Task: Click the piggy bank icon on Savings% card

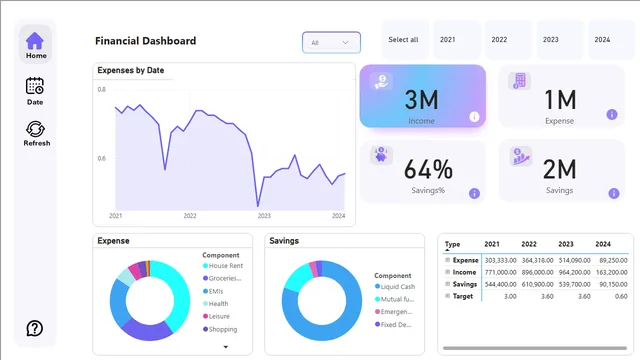Action: tap(382, 155)
